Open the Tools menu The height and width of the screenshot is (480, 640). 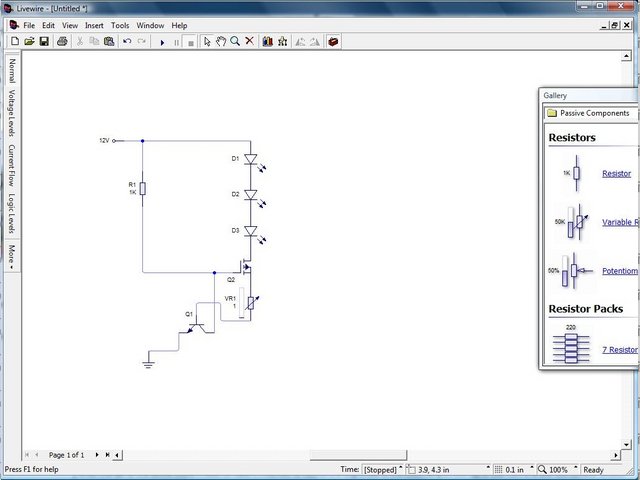tap(120, 25)
